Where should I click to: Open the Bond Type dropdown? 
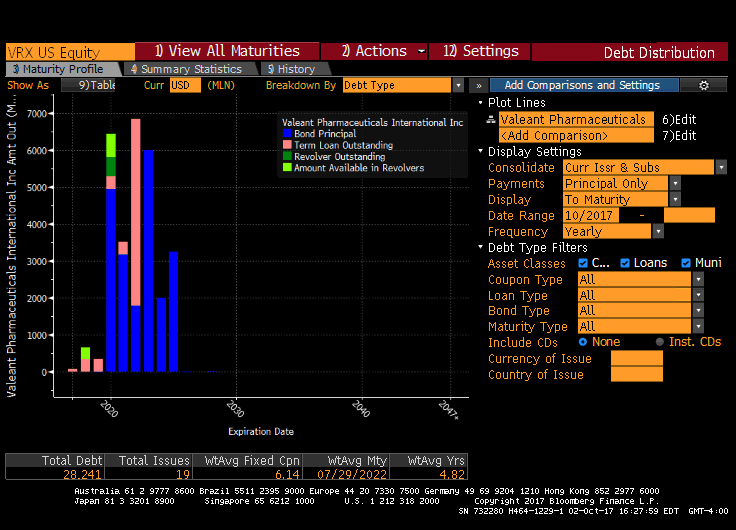(x=698, y=310)
